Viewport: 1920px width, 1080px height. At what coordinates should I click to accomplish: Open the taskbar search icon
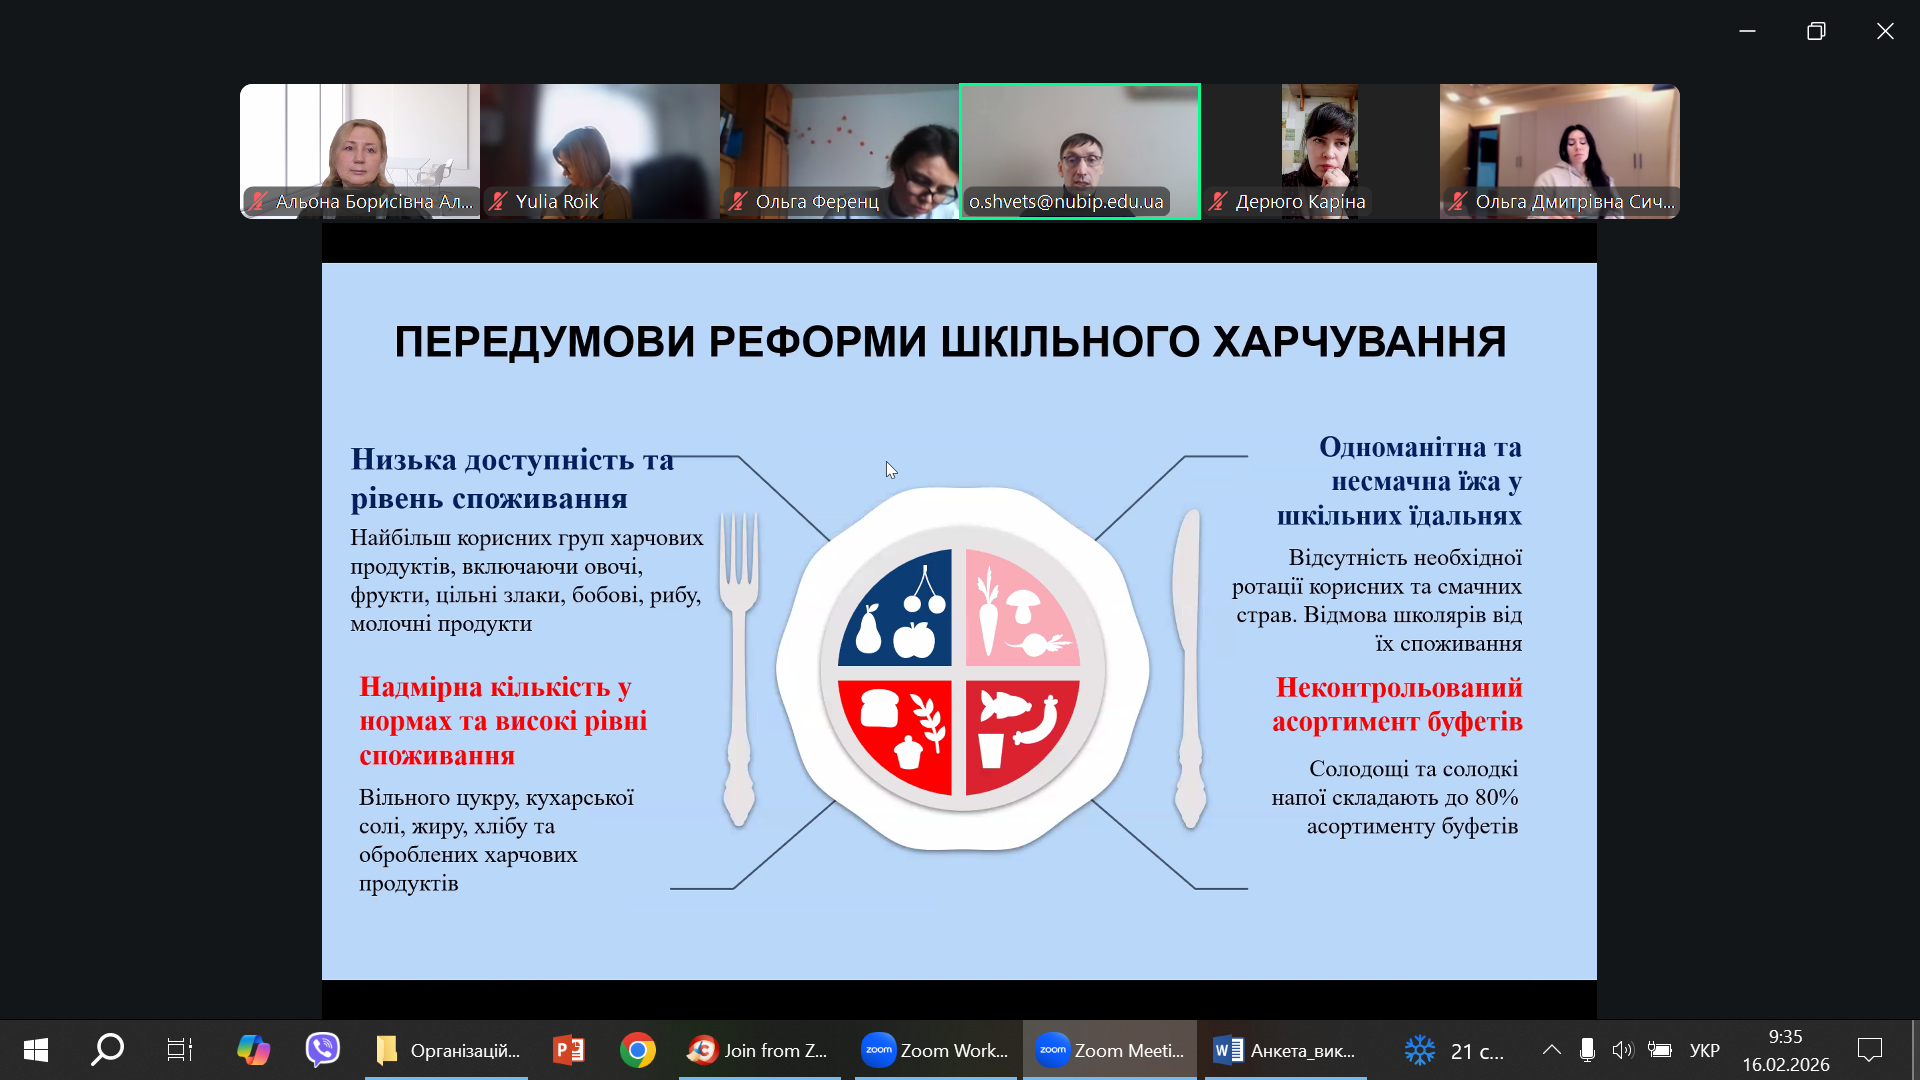(107, 1050)
